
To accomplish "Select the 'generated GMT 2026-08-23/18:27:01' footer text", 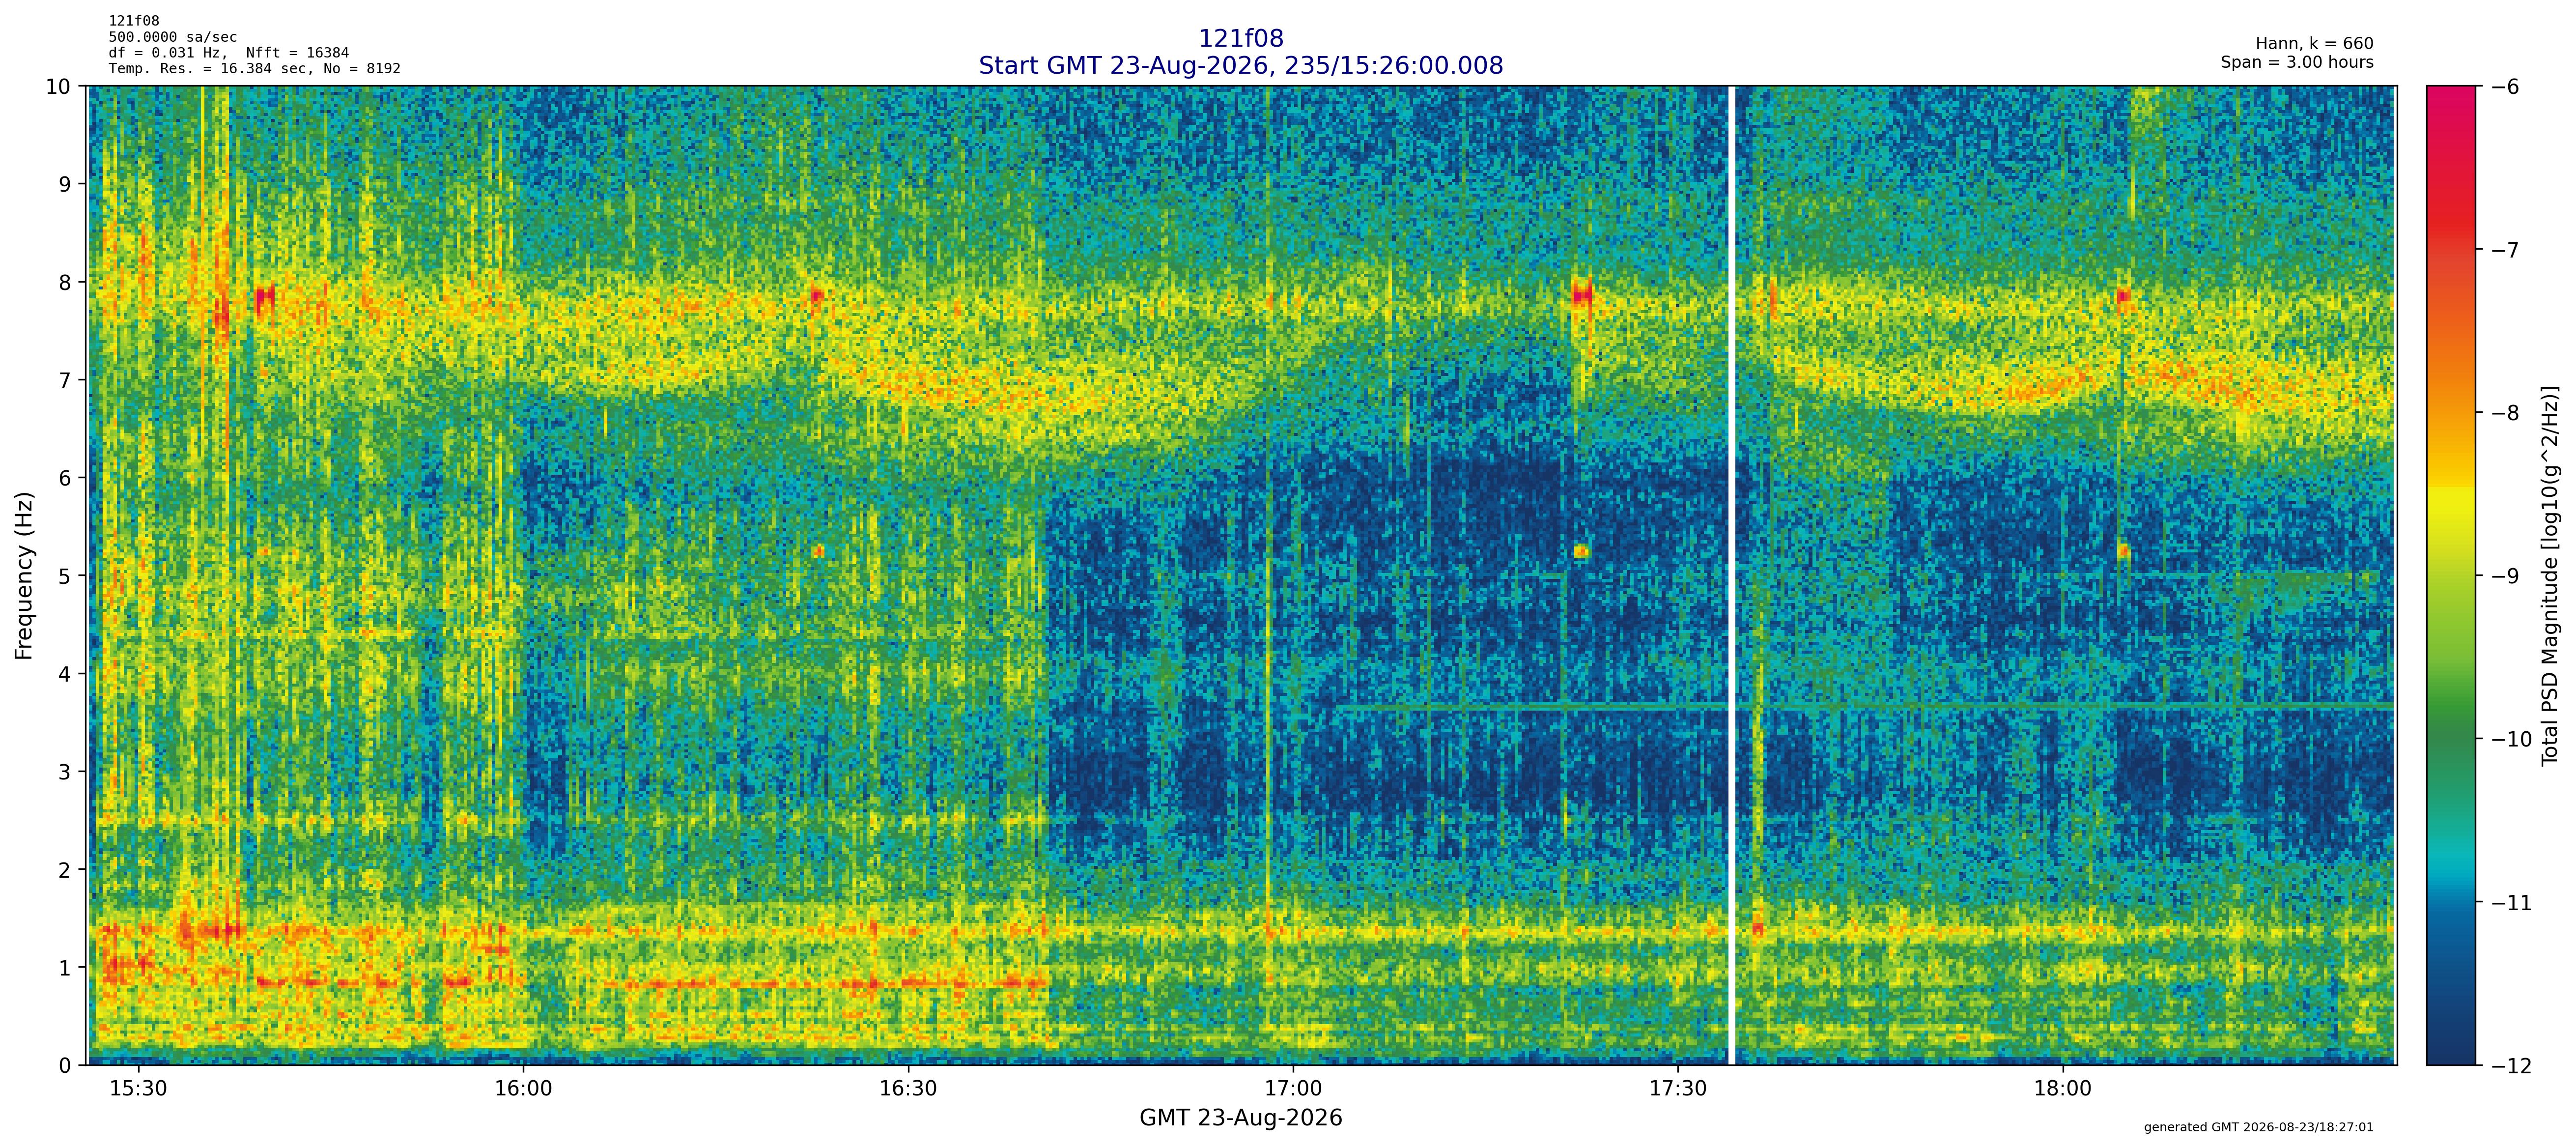I will 2259,1128.
